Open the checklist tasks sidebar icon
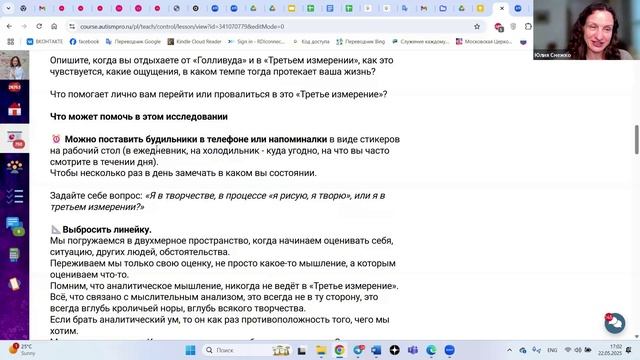Viewport: 640px width, 360px height. tap(15, 196)
